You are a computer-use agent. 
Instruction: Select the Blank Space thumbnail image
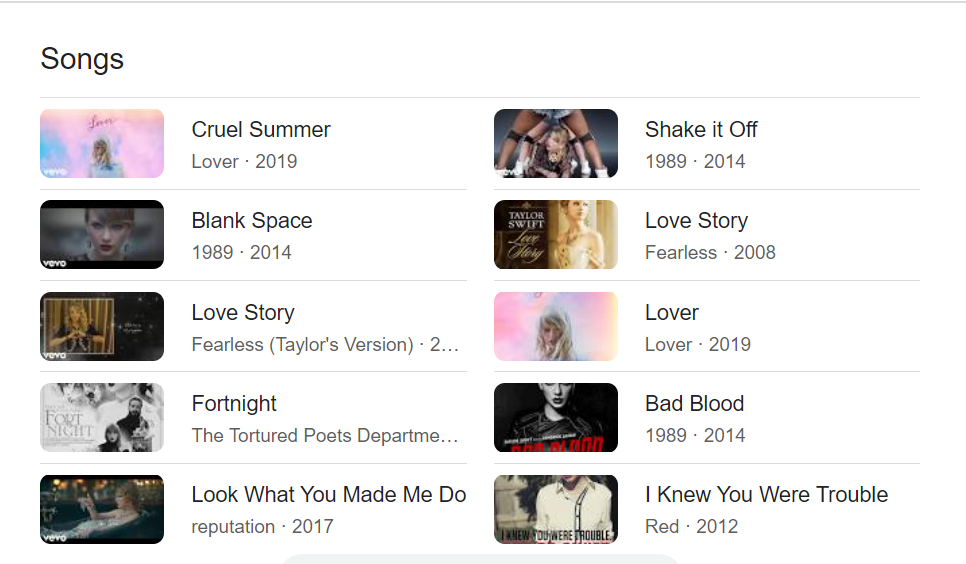(x=102, y=235)
